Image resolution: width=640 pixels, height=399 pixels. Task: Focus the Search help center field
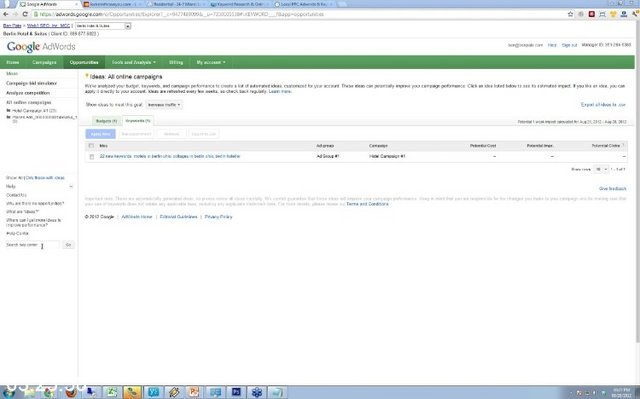click(x=32, y=245)
